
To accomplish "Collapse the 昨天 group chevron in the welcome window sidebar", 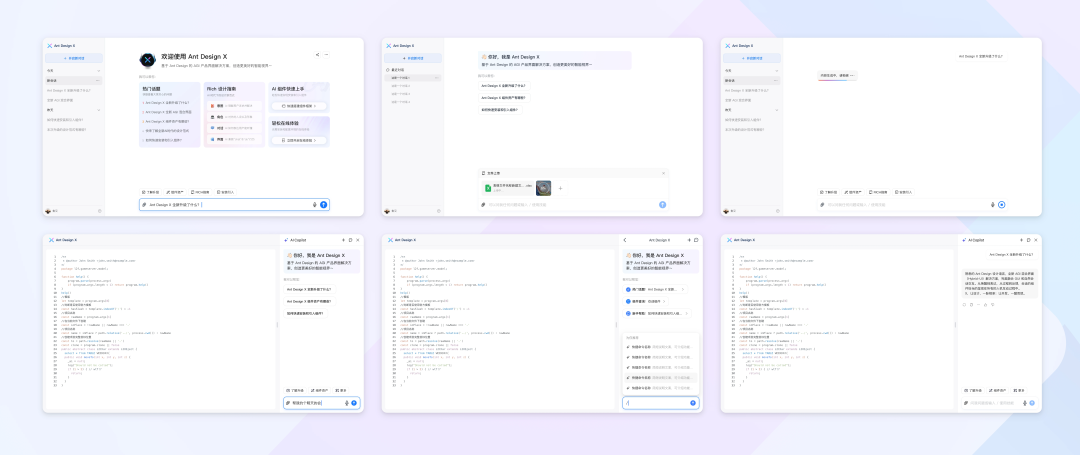I will pos(98,110).
